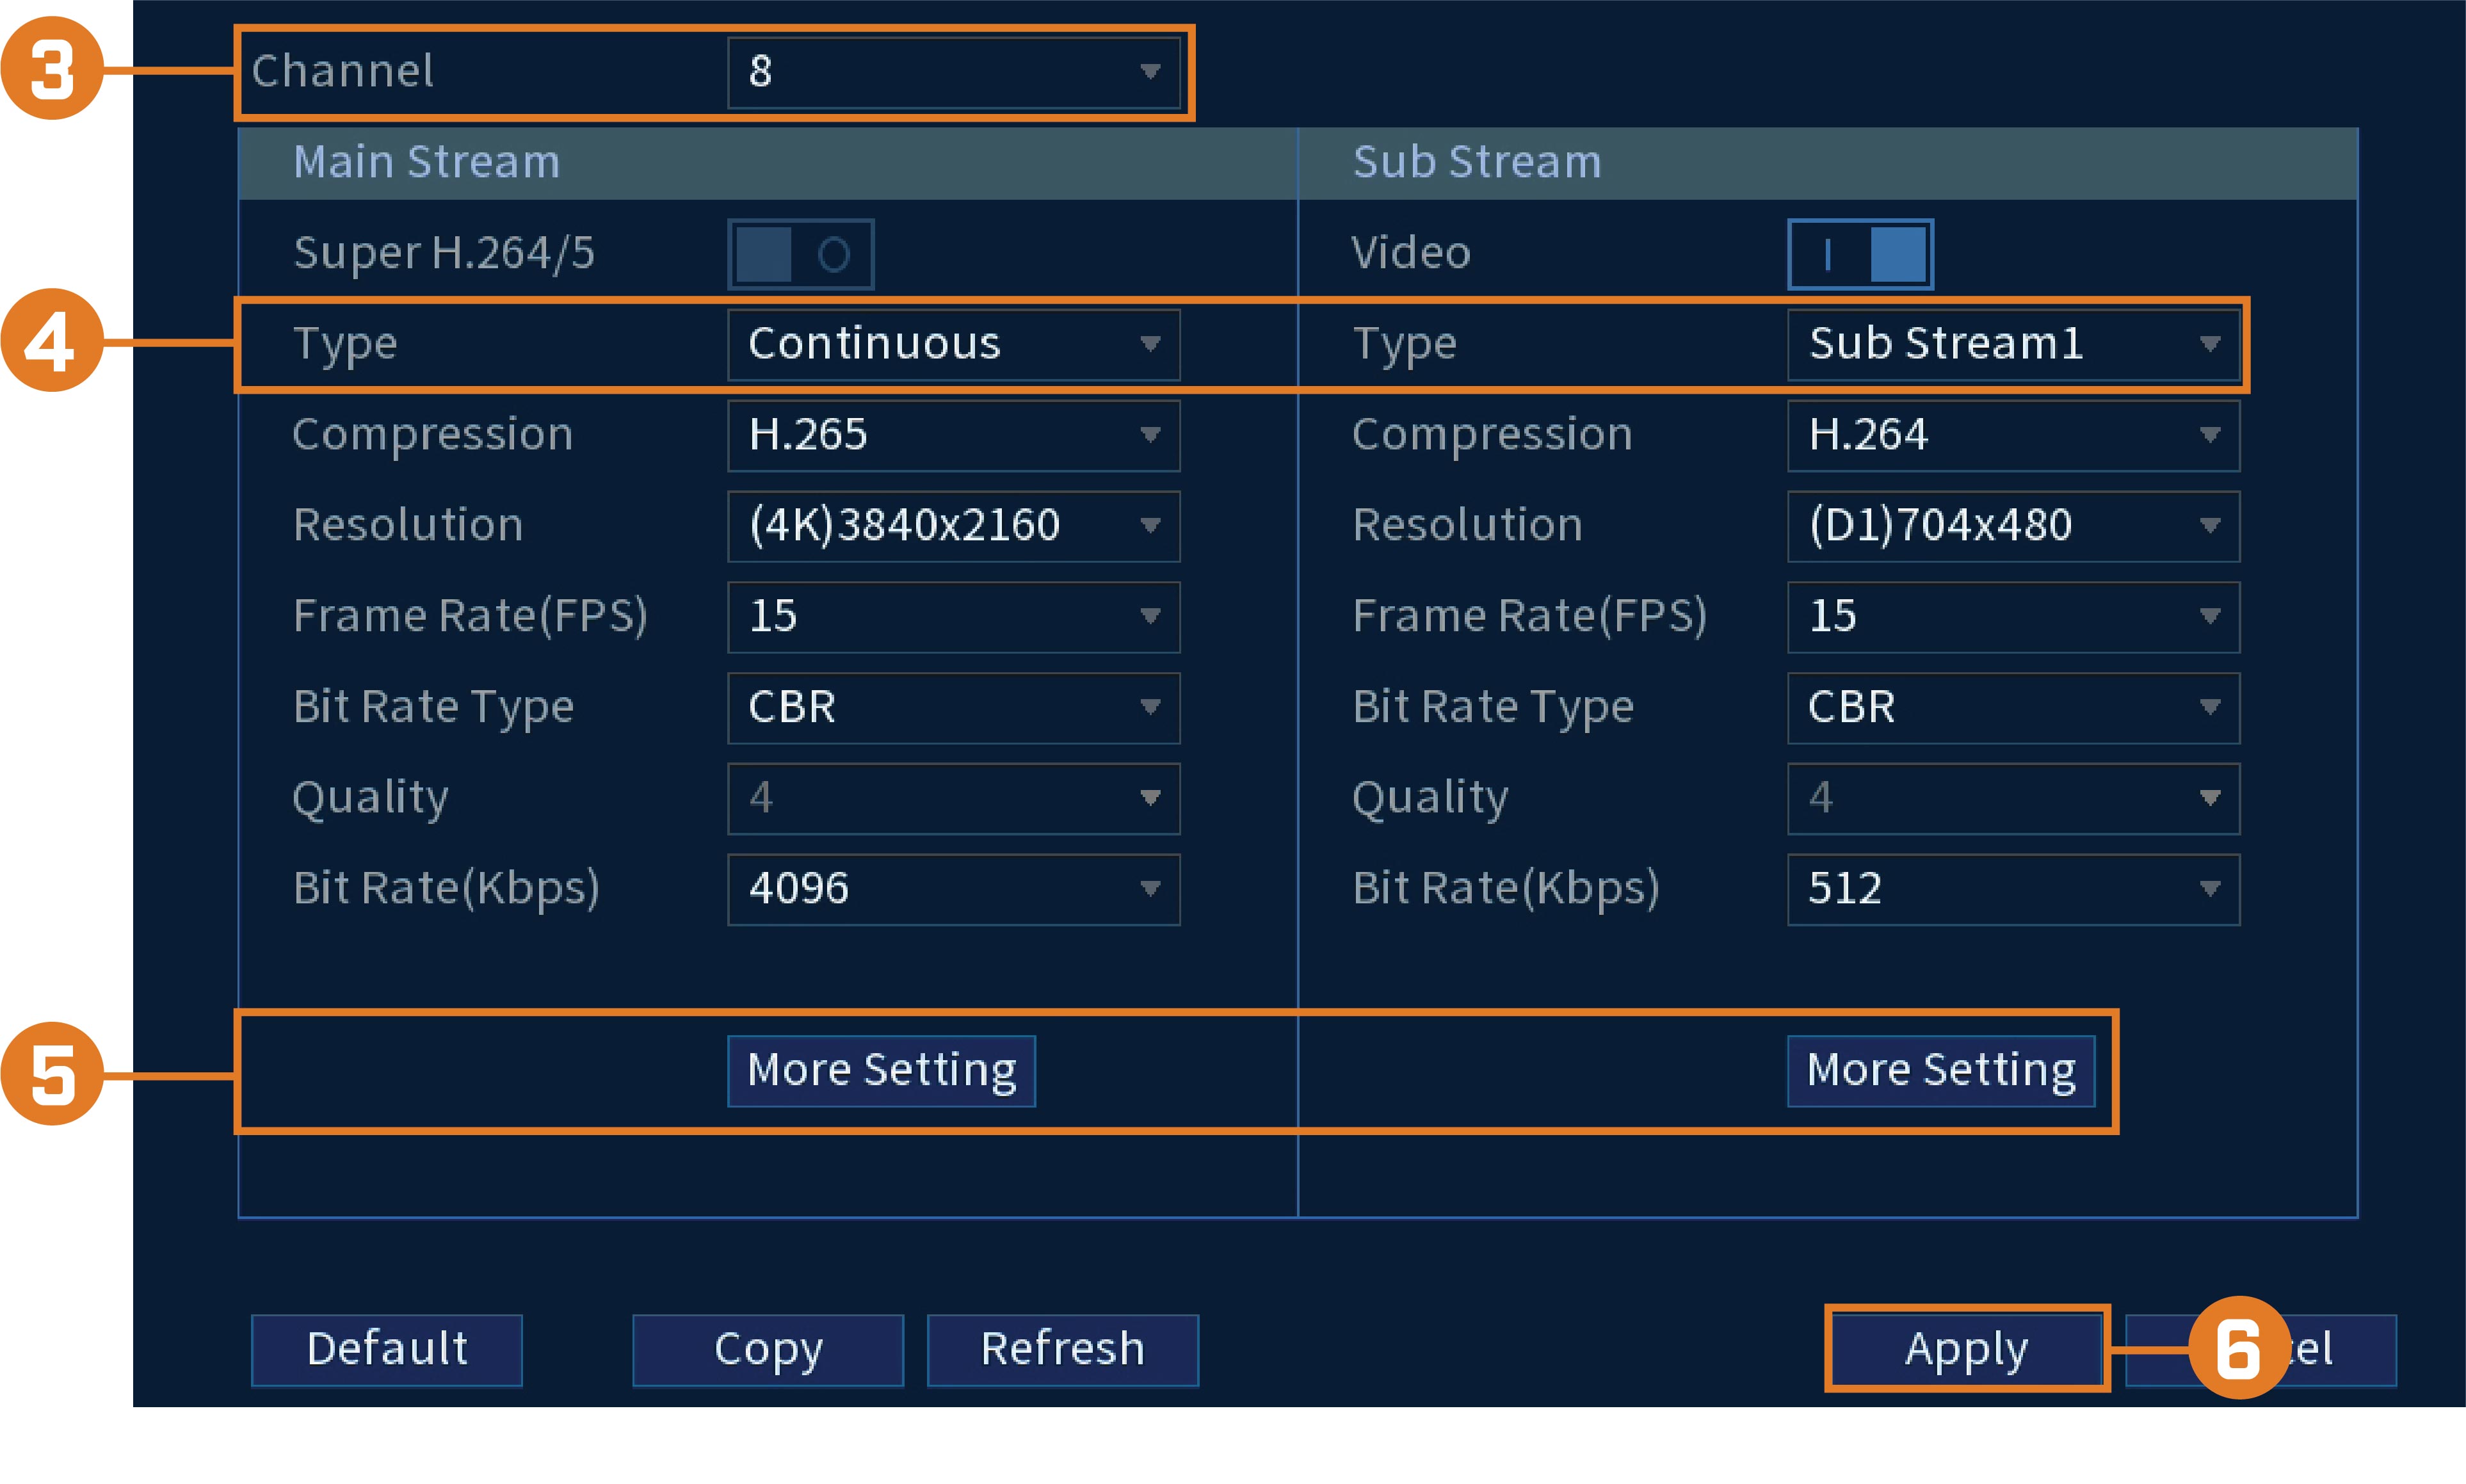Expand Sub Stream Bit Rate Type CBR dropdown

[2013, 707]
